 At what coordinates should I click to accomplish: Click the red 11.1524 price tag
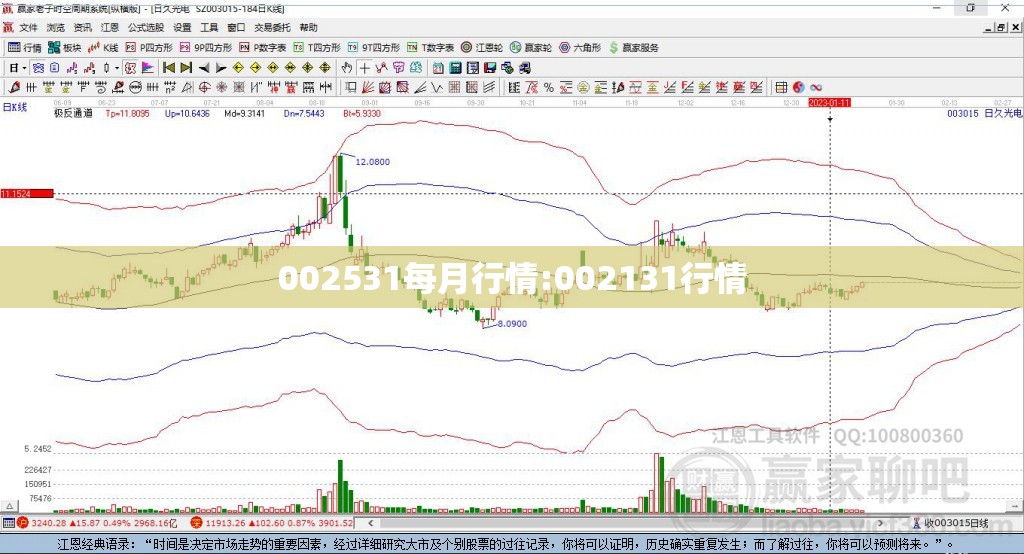point(27,193)
